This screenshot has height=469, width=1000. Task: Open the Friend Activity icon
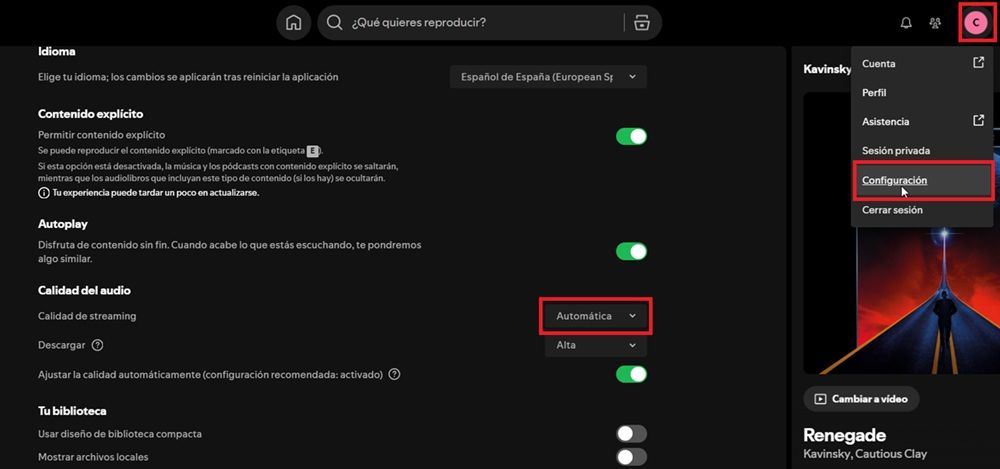pyautogui.click(x=935, y=22)
